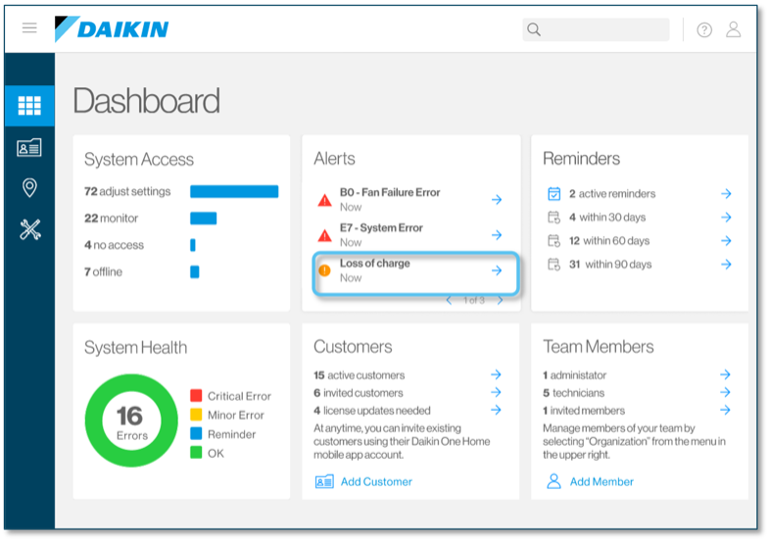Open B0 Fan Failure Error arrow

(x=497, y=200)
